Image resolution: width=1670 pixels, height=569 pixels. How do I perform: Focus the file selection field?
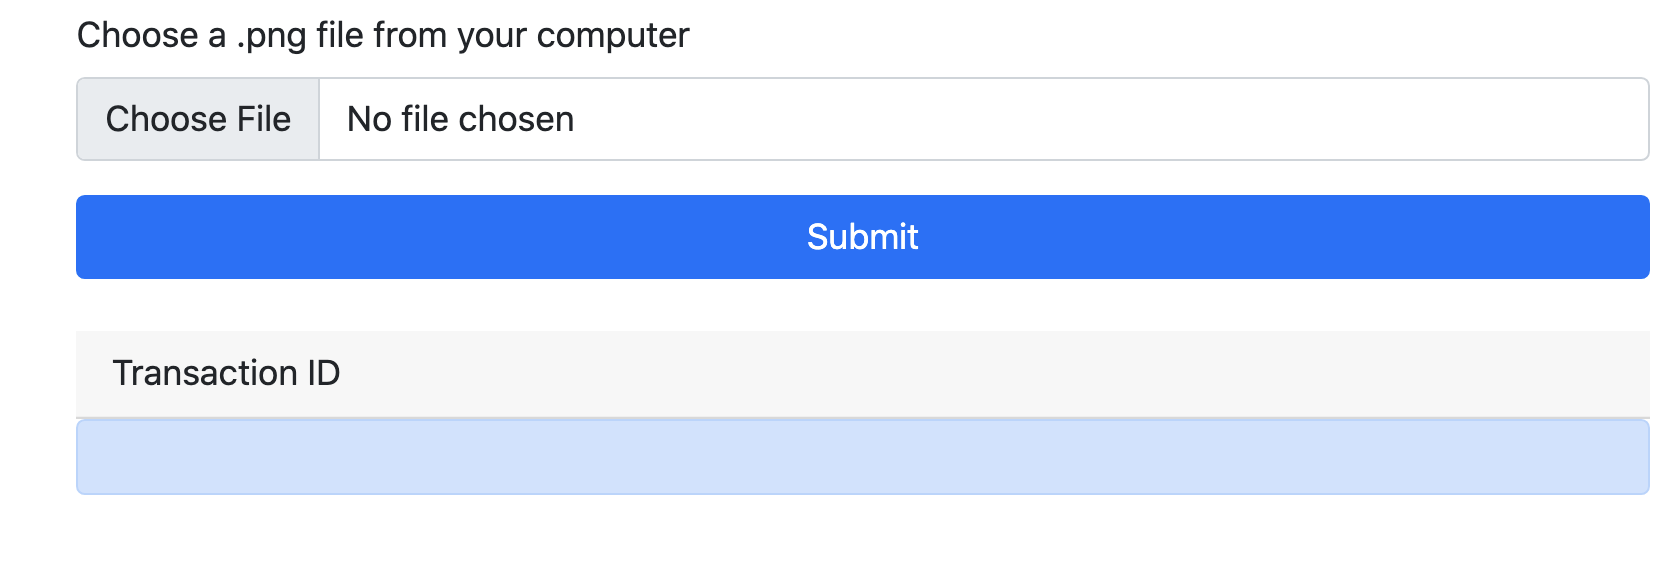pyautogui.click(x=862, y=119)
